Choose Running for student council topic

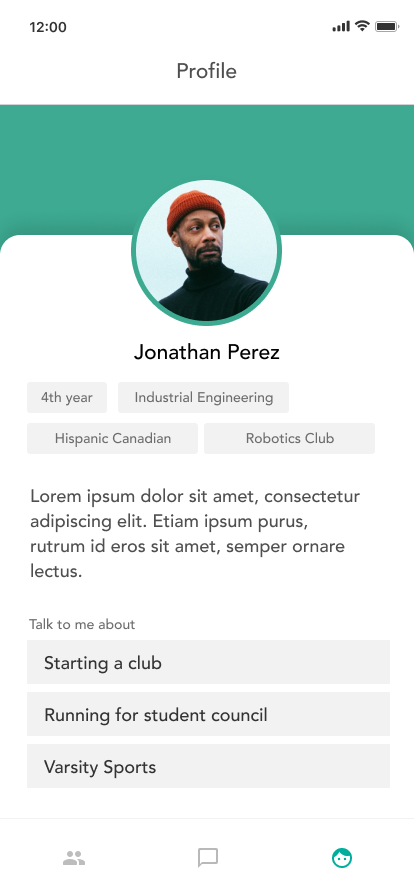pos(208,714)
